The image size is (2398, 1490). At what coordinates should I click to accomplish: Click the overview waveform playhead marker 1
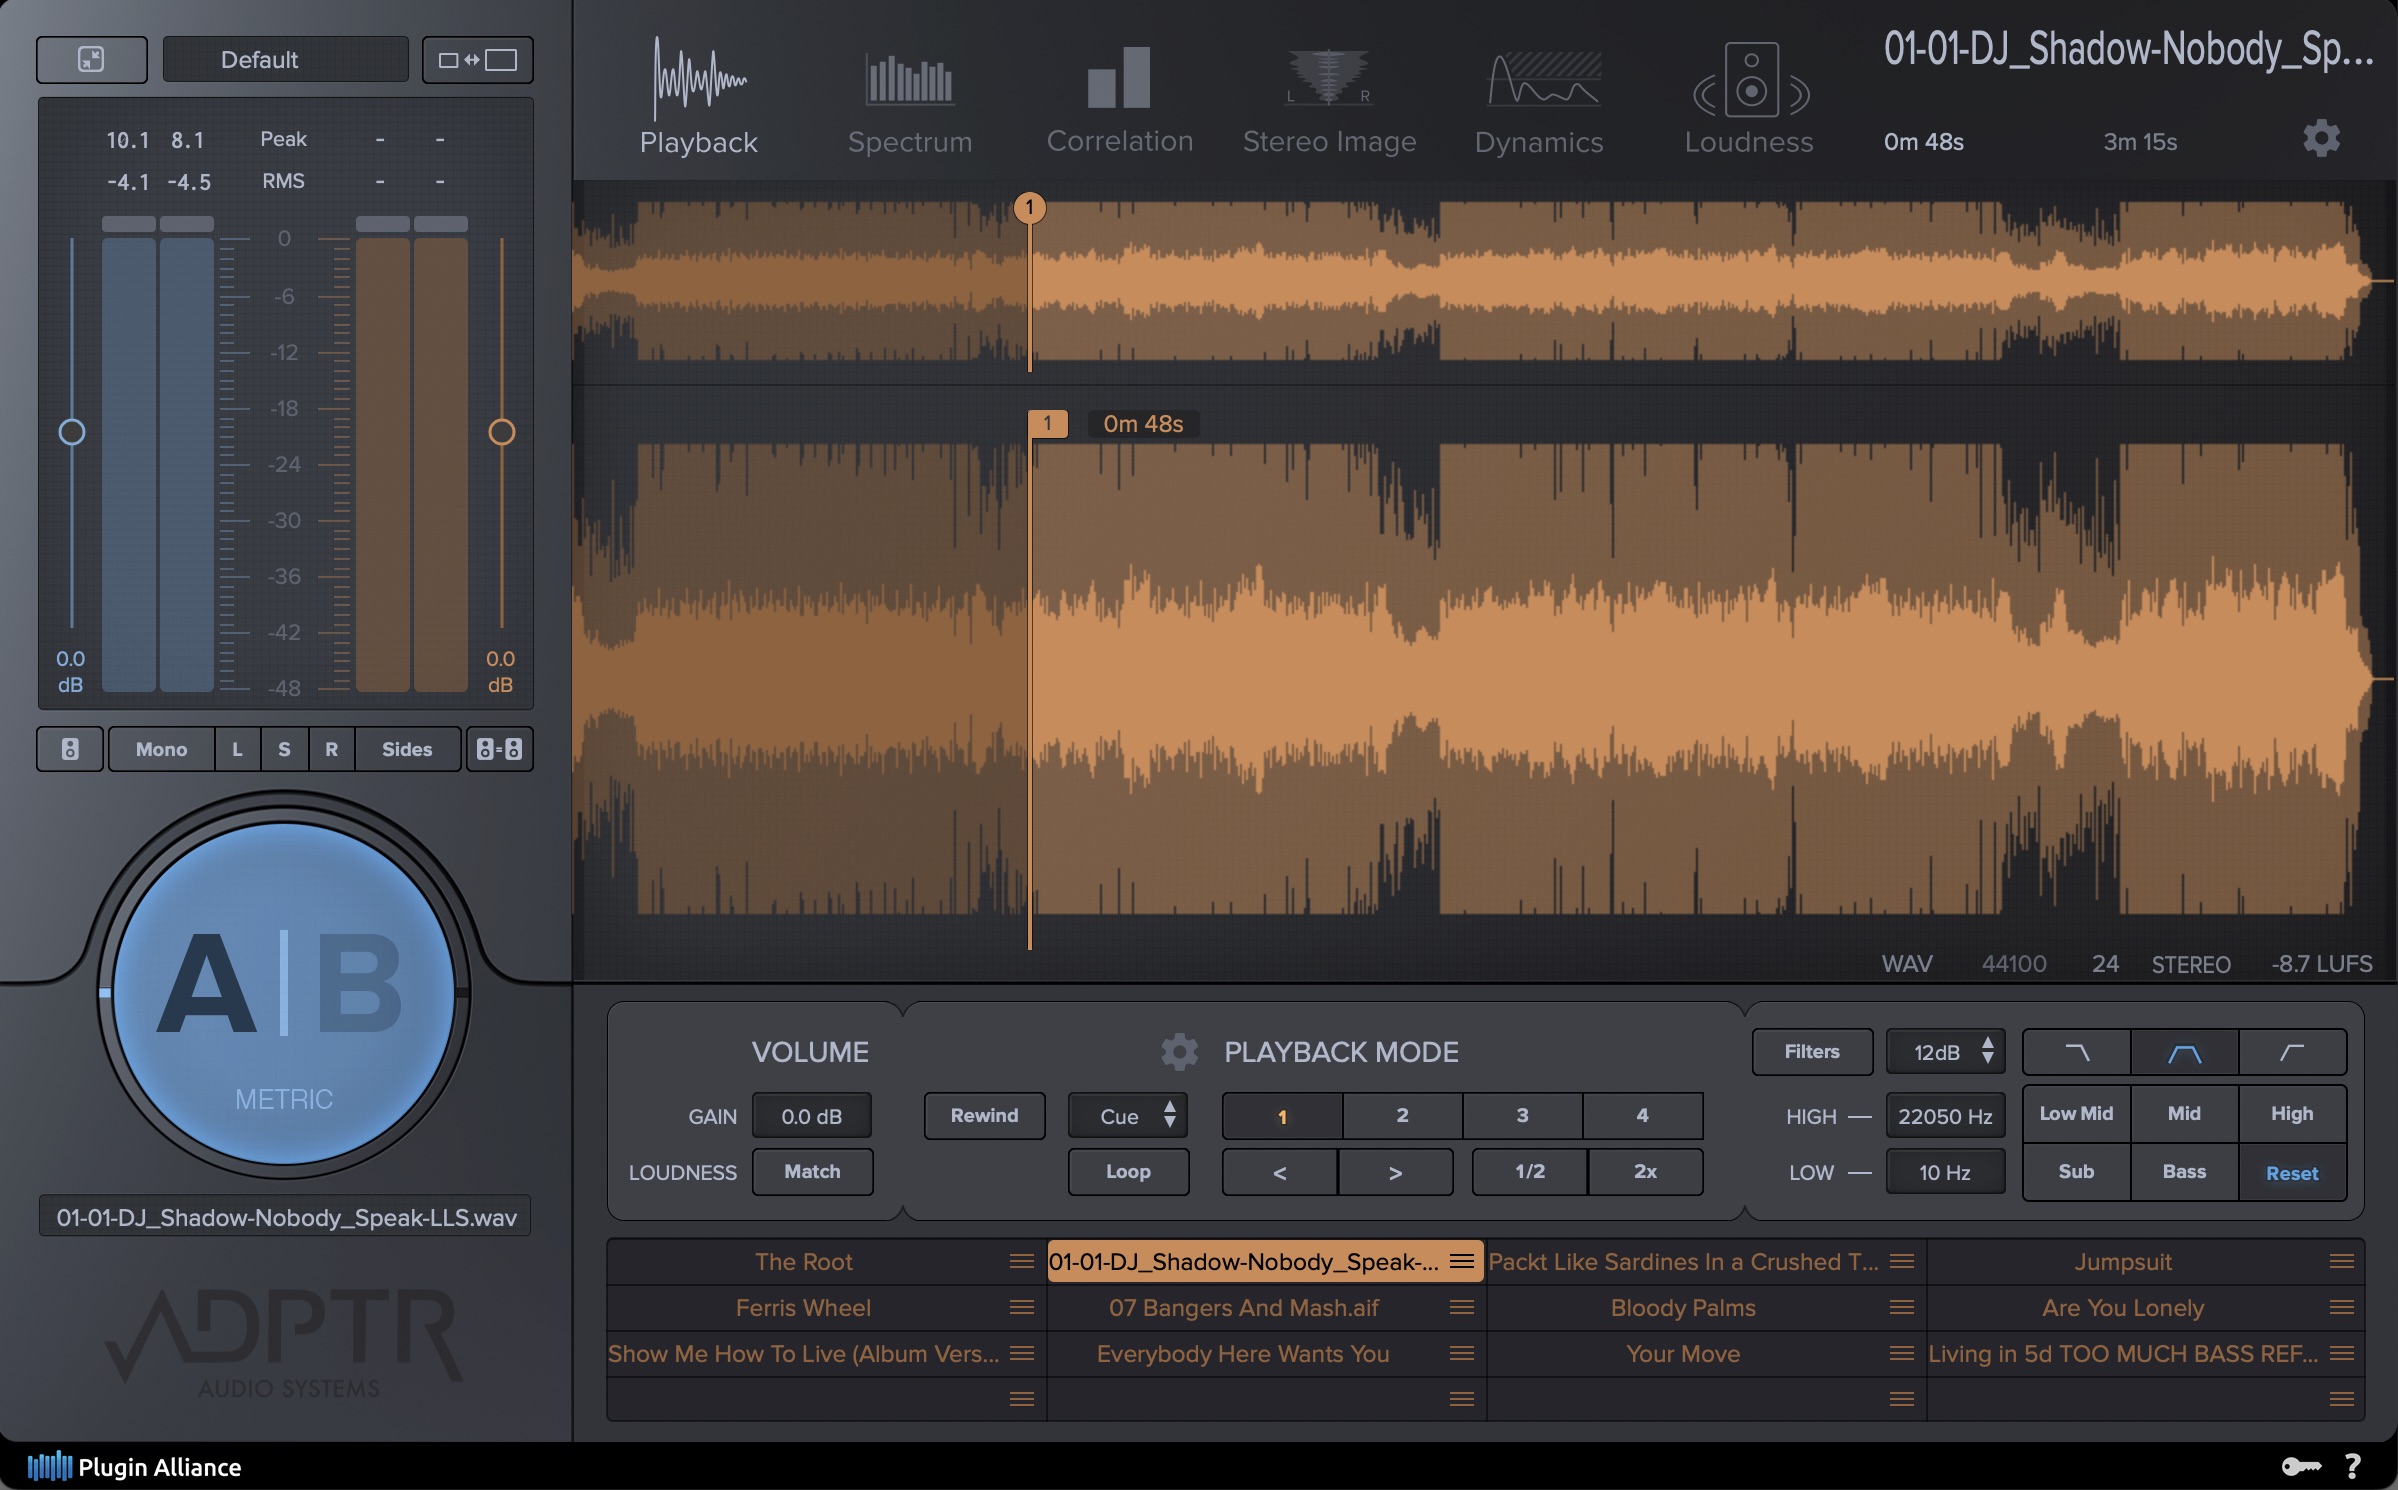(1029, 208)
